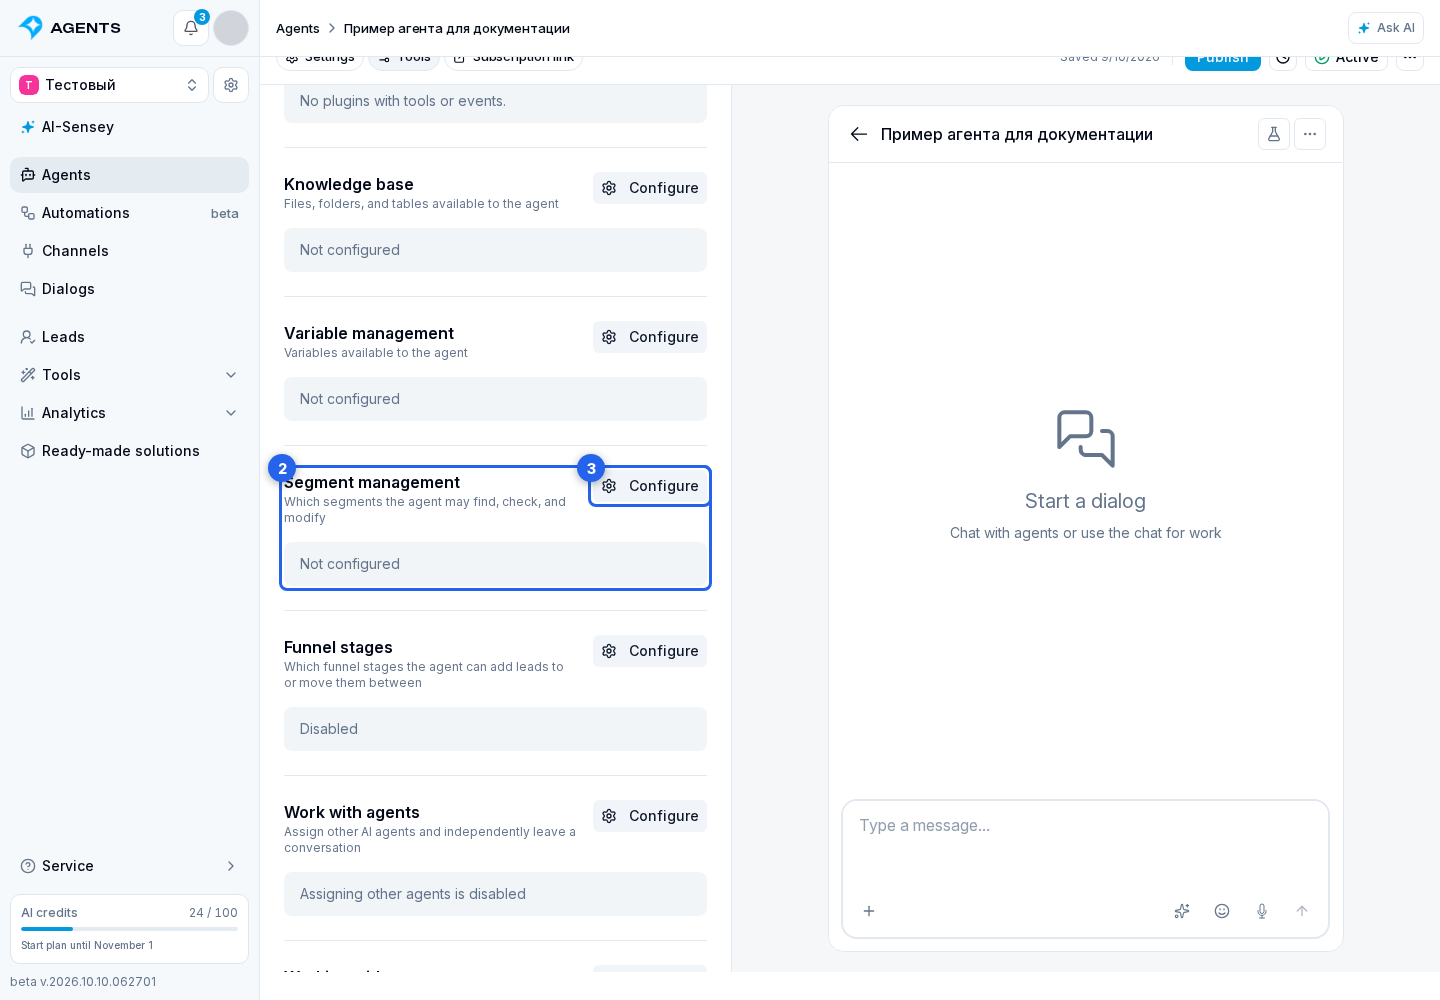Open the notifications bell
The height and width of the screenshot is (1000, 1440).
[x=191, y=28]
